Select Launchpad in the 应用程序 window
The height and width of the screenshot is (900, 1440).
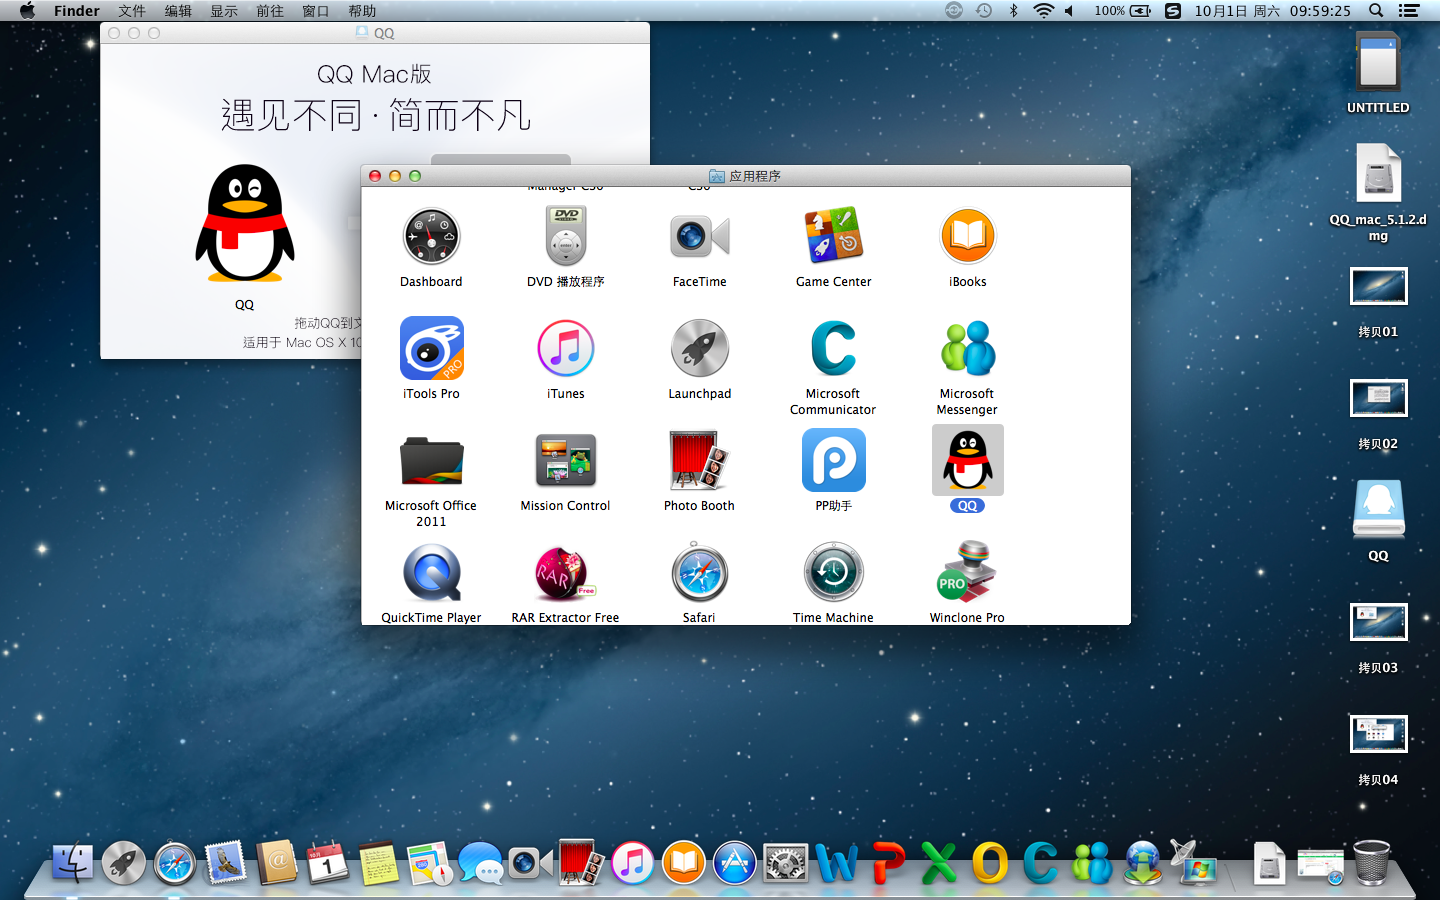point(699,348)
